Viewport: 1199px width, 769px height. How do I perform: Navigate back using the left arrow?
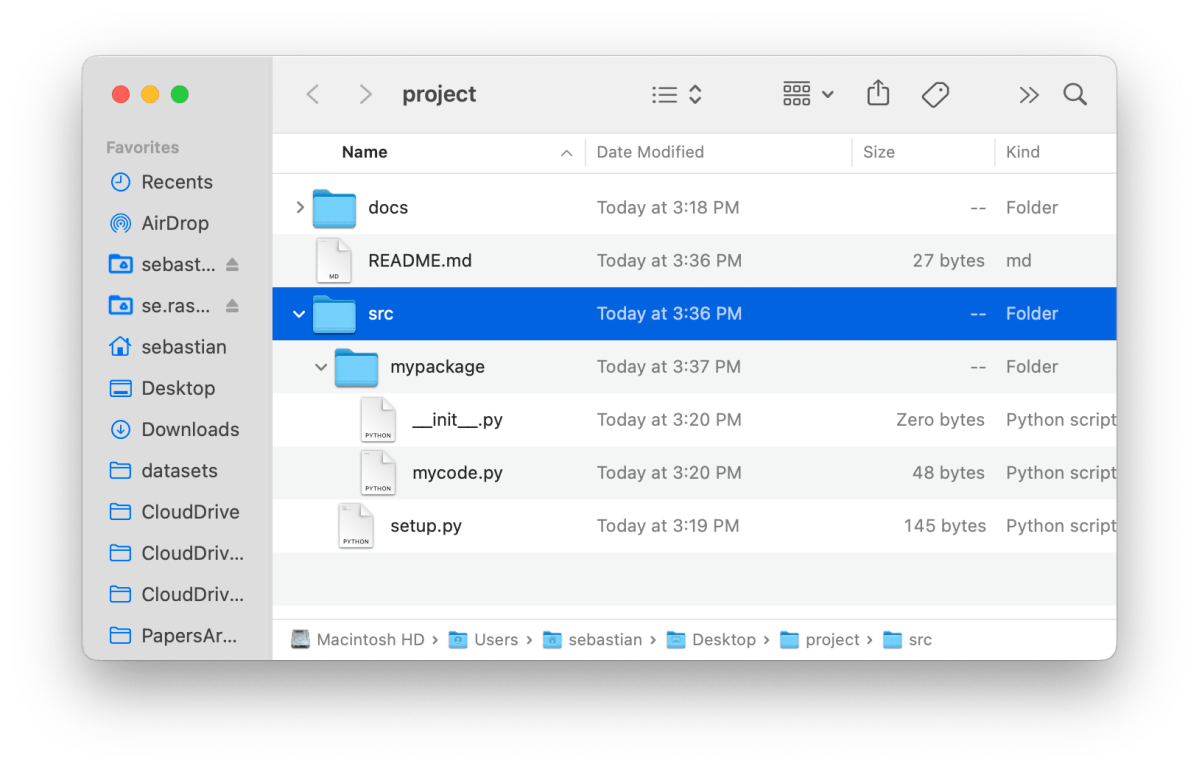pyautogui.click(x=312, y=93)
